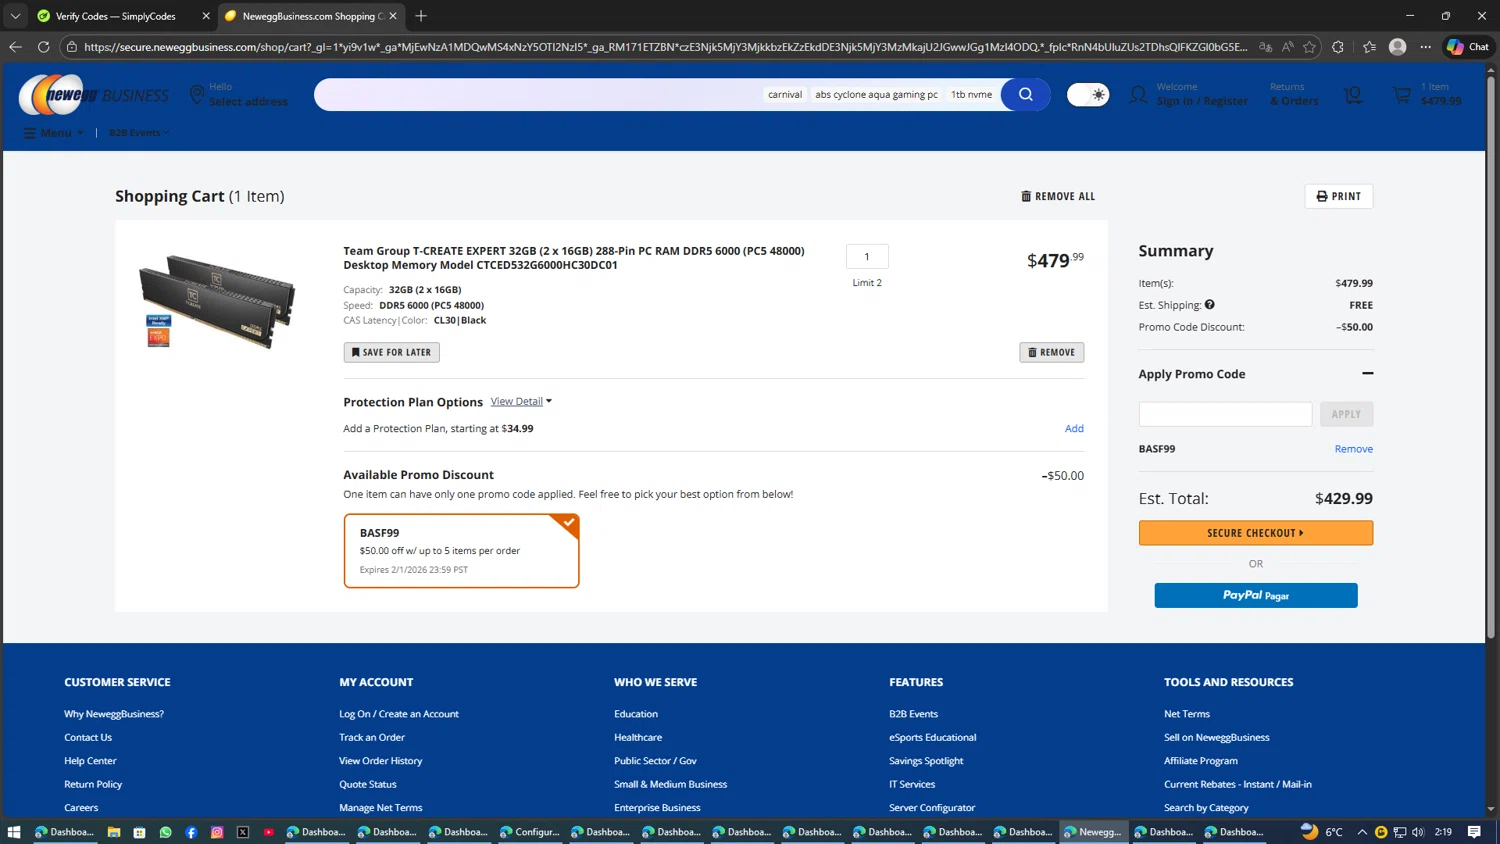Click the APPLY promo button

1346,414
